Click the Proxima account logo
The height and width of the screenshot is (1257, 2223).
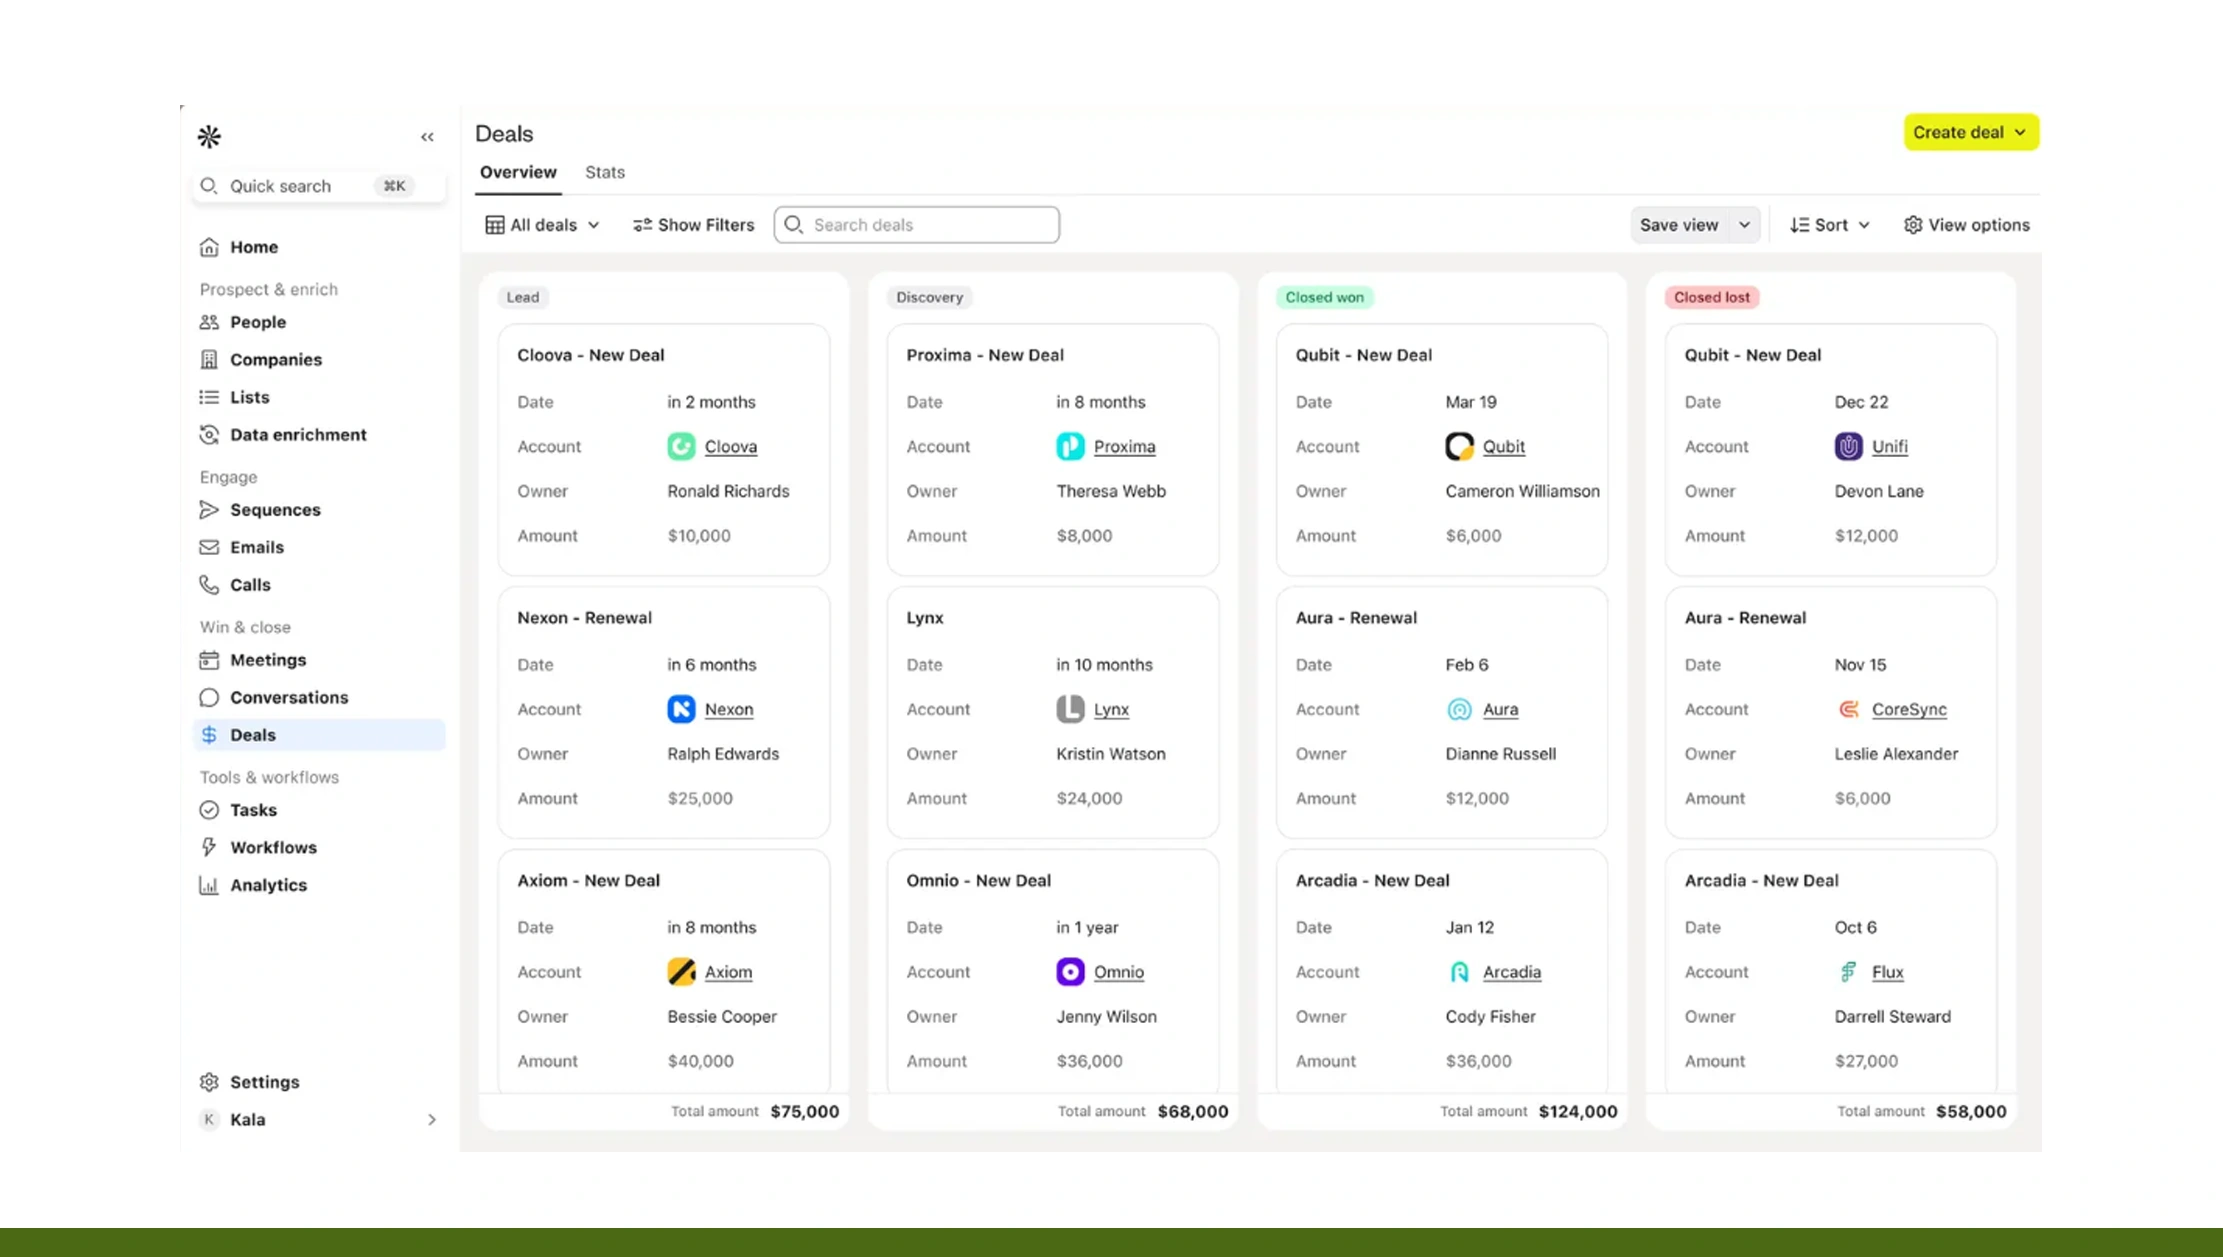point(1069,446)
